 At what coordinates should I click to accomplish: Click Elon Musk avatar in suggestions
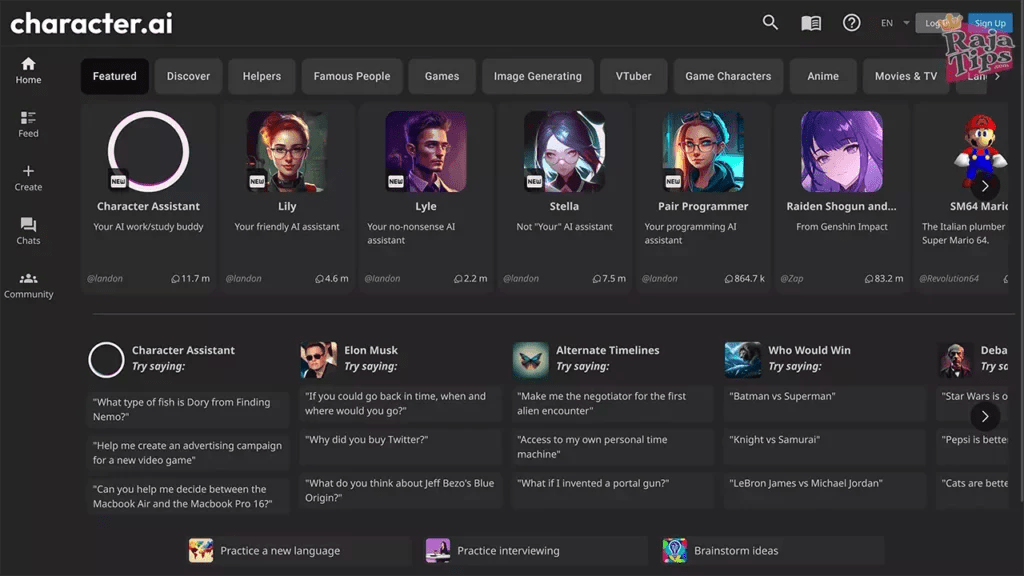click(x=318, y=359)
